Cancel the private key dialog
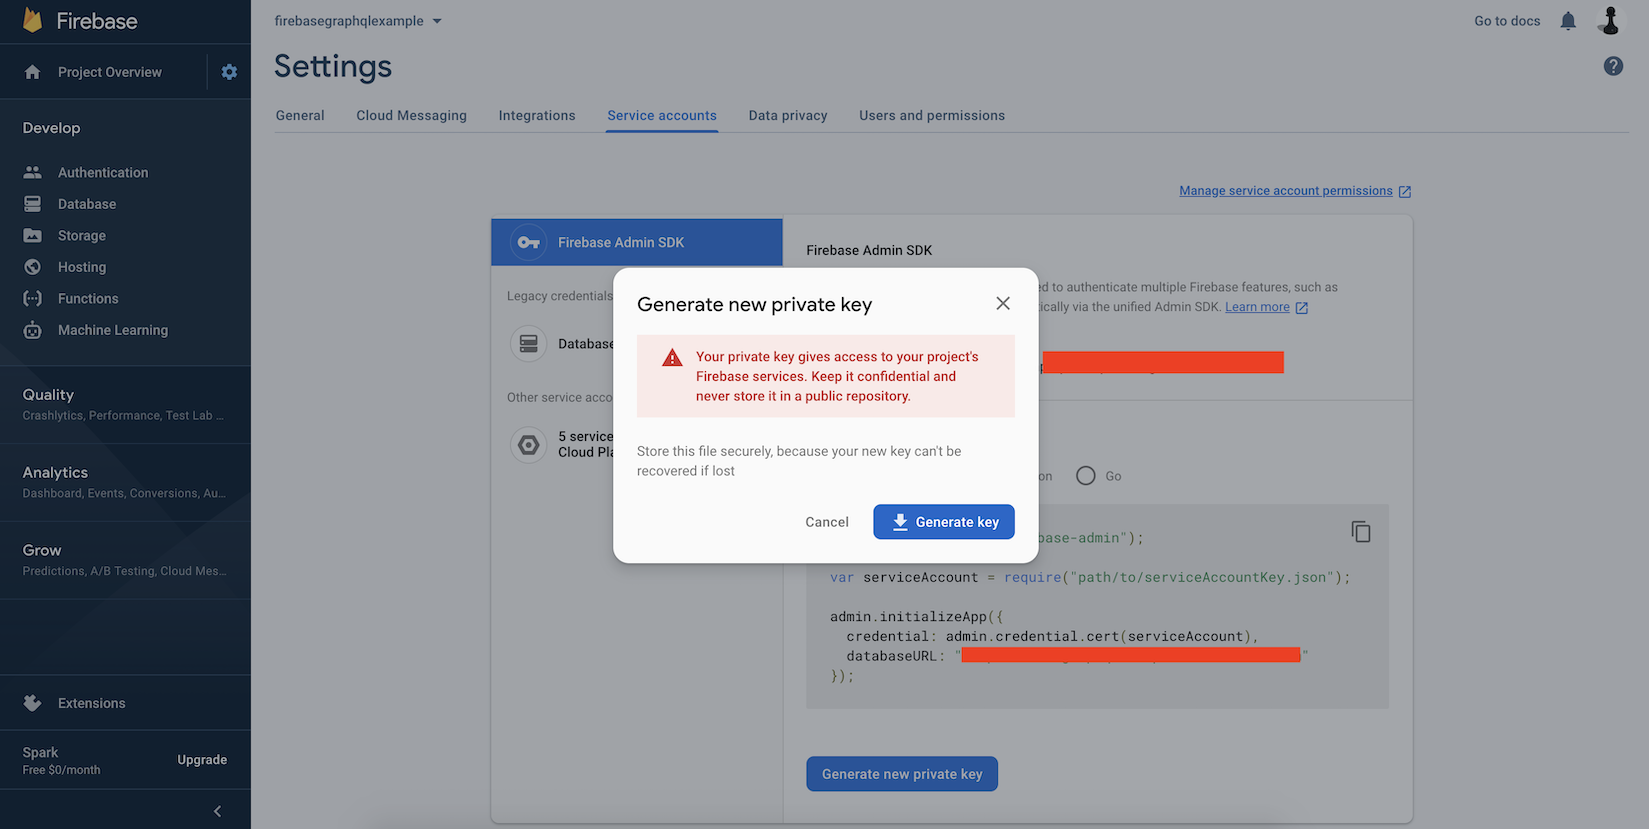This screenshot has height=829, width=1649. point(827,522)
